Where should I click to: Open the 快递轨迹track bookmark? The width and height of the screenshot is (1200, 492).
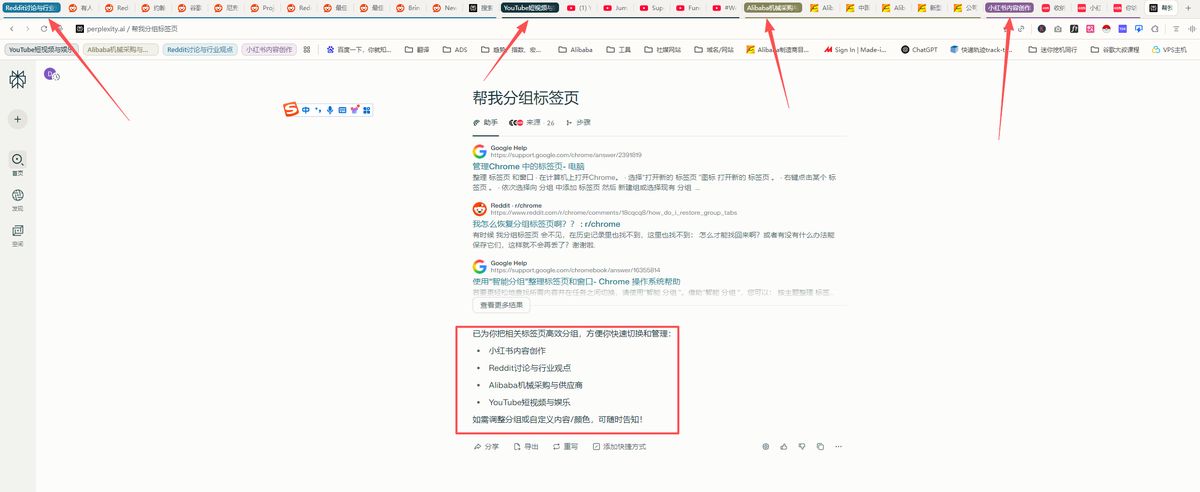point(981,49)
